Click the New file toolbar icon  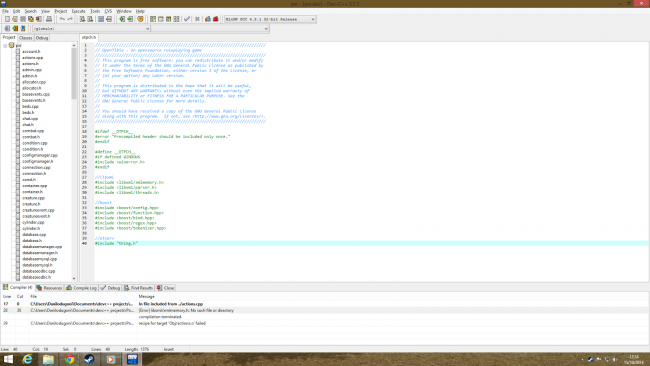[x=7, y=19]
